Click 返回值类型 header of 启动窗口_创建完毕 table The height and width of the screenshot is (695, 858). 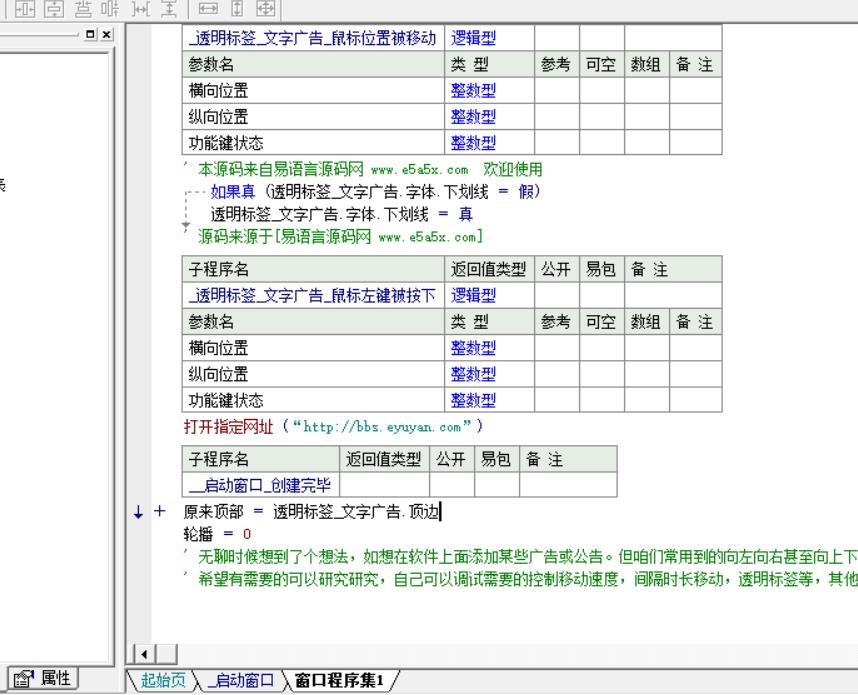coord(384,459)
